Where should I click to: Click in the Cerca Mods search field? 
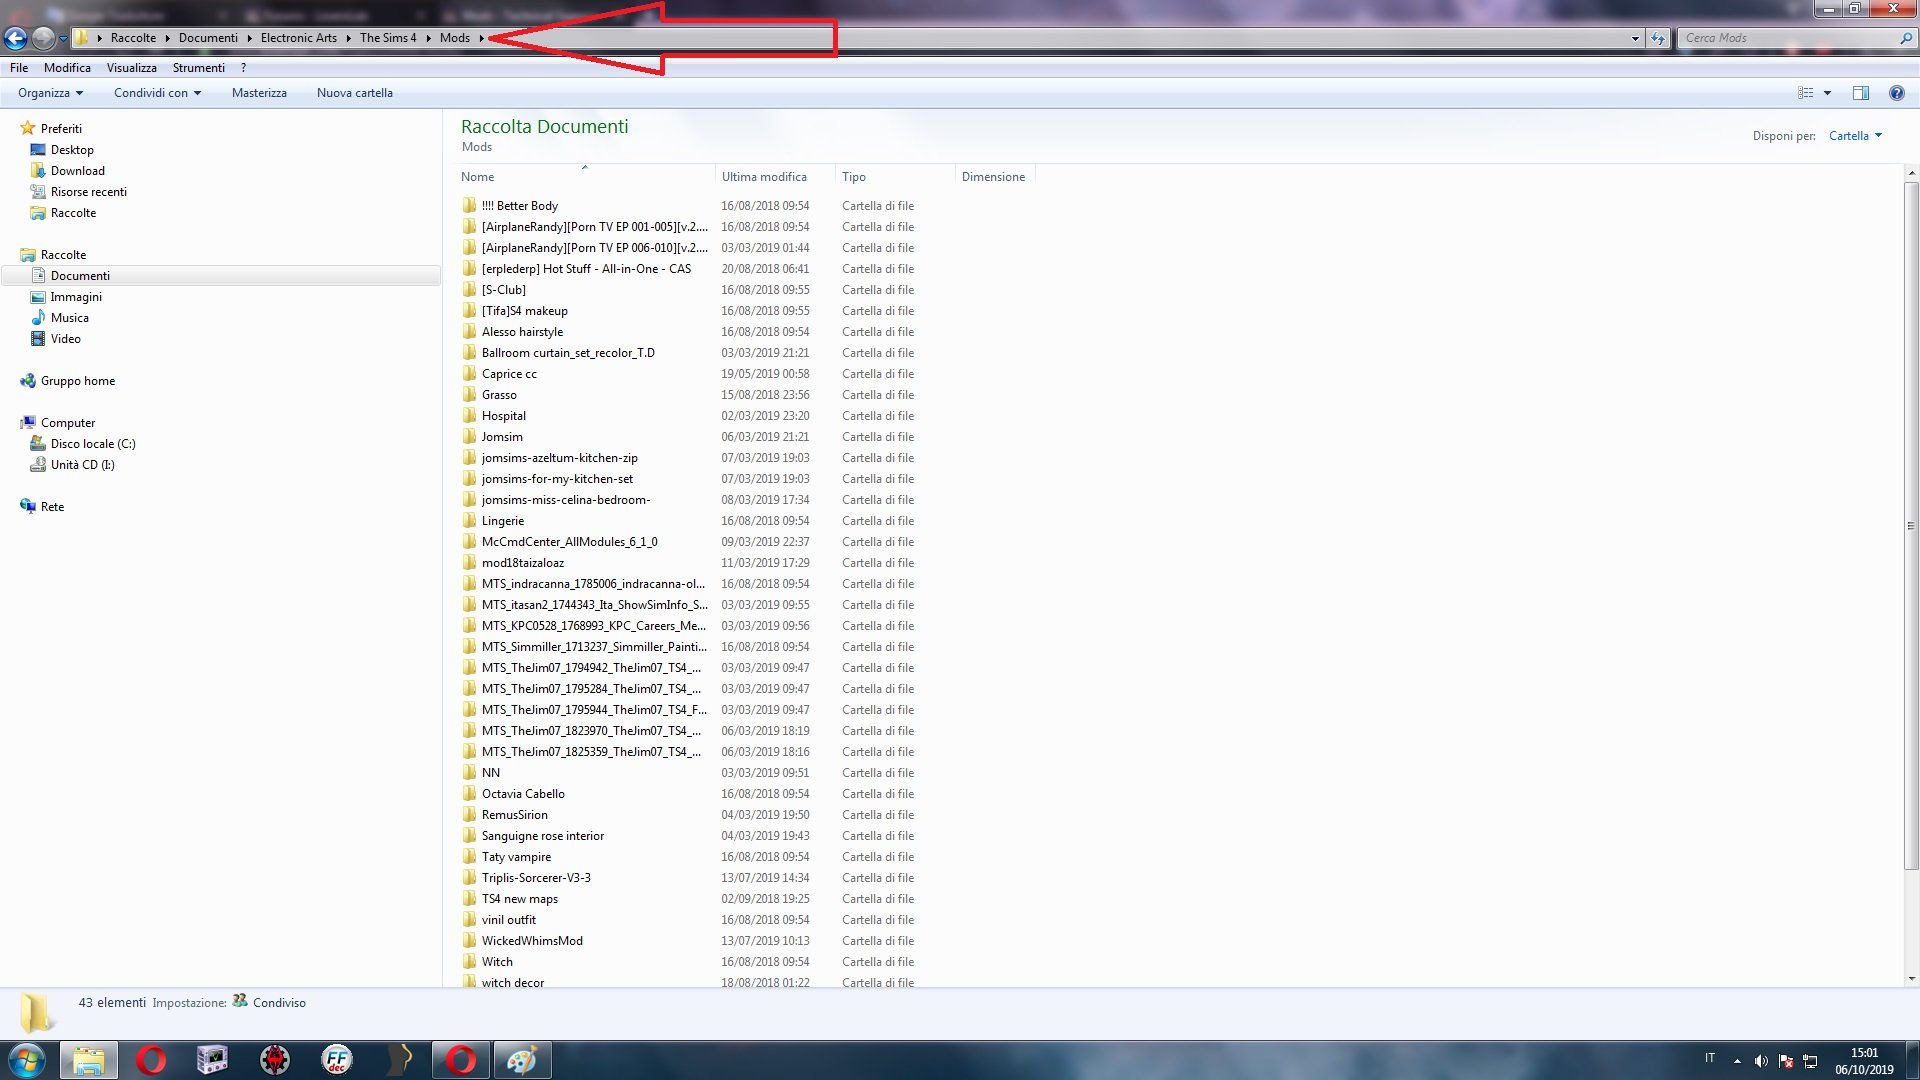(x=1796, y=38)
